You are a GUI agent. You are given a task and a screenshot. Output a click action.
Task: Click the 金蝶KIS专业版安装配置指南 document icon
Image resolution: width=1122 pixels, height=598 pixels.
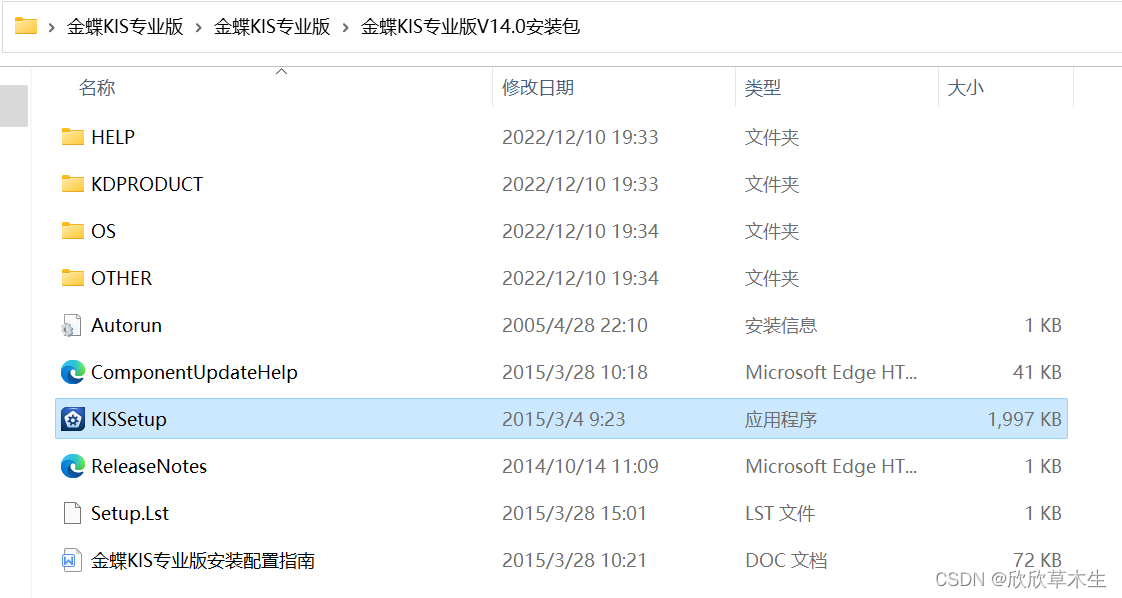pyautogui.click(x=71, y=560)
